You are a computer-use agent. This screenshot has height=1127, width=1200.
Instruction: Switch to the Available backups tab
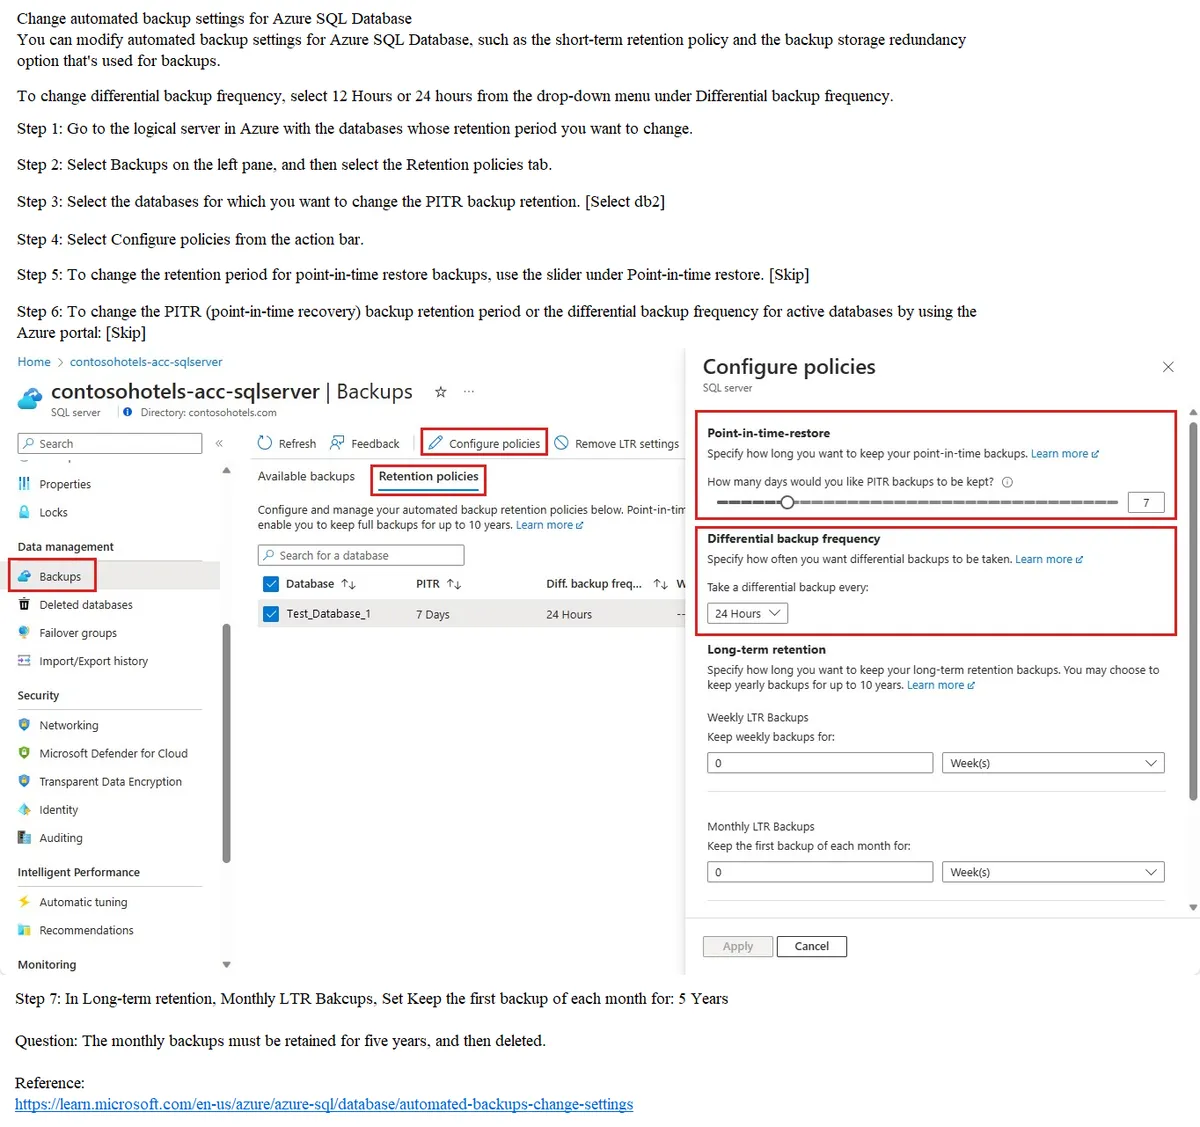(306, 477)
